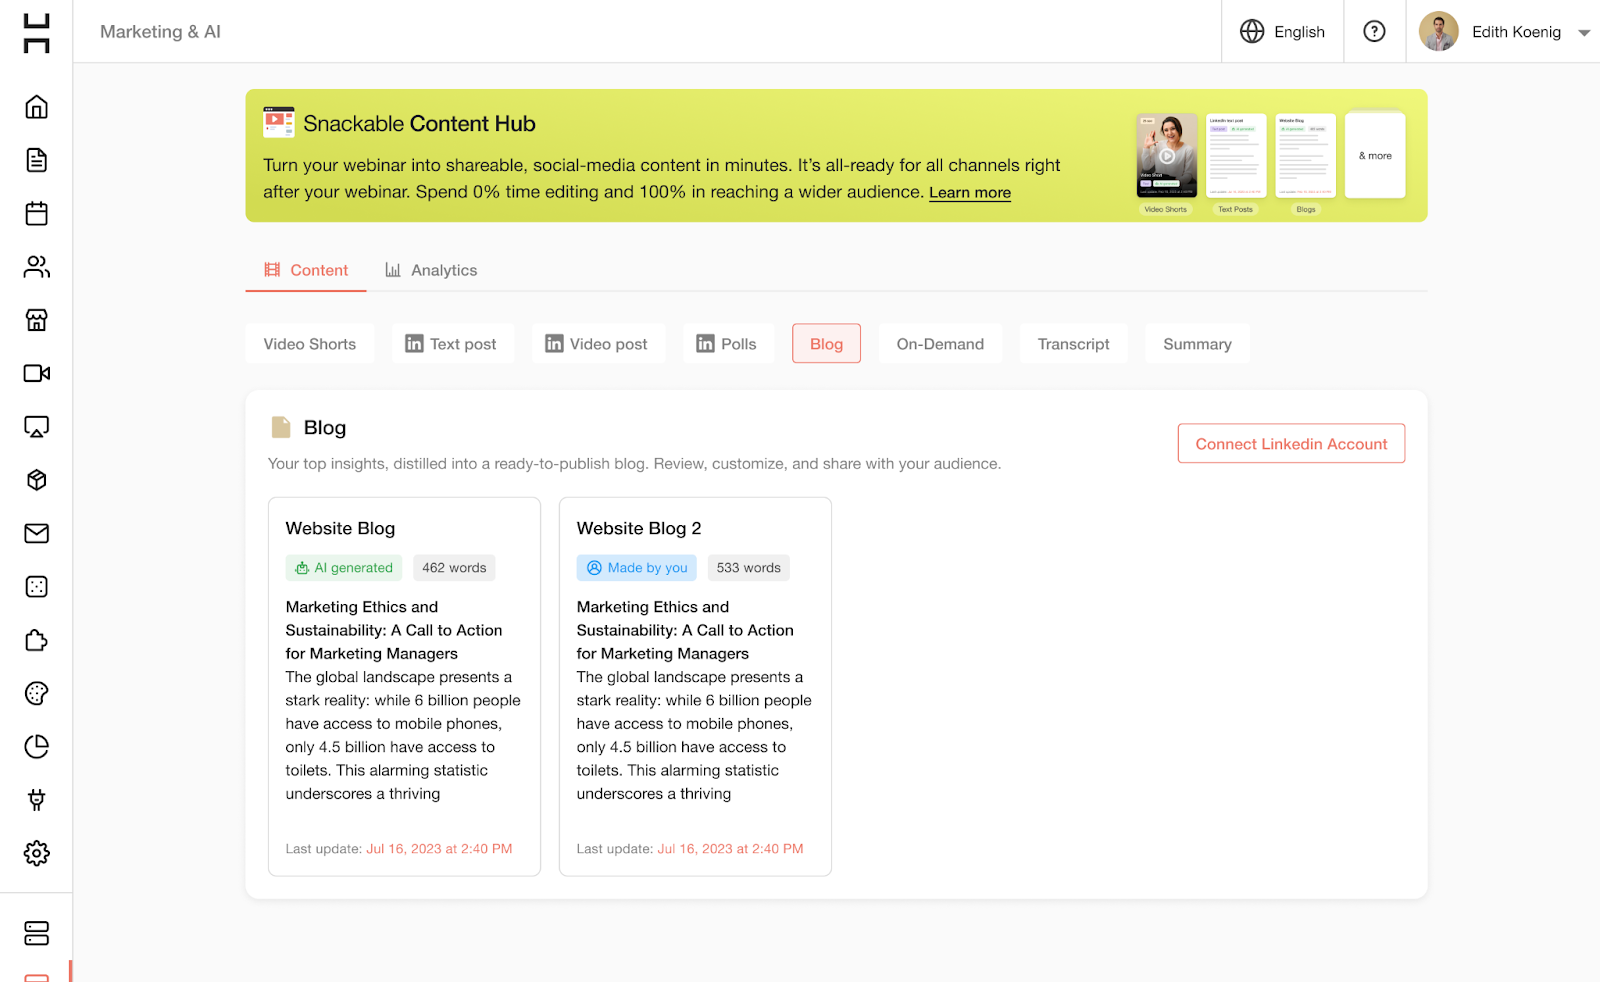Click the Snackable Content Hub icon
This screenshot has height=982, width=1600.
tap(279, 122)
